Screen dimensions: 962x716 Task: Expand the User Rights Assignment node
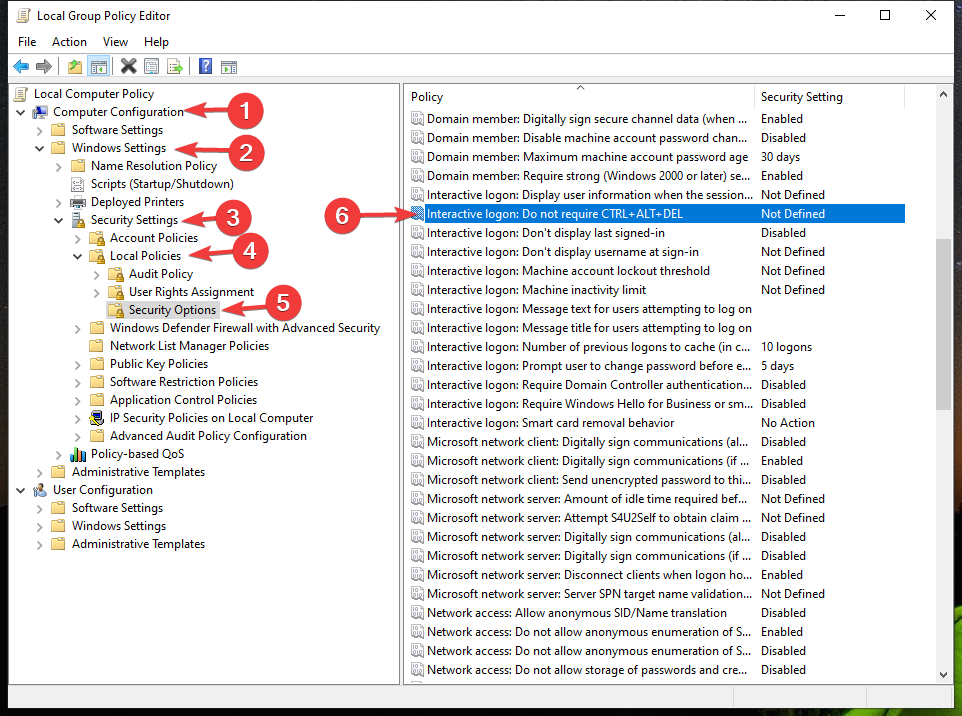(x=96, y=293)
